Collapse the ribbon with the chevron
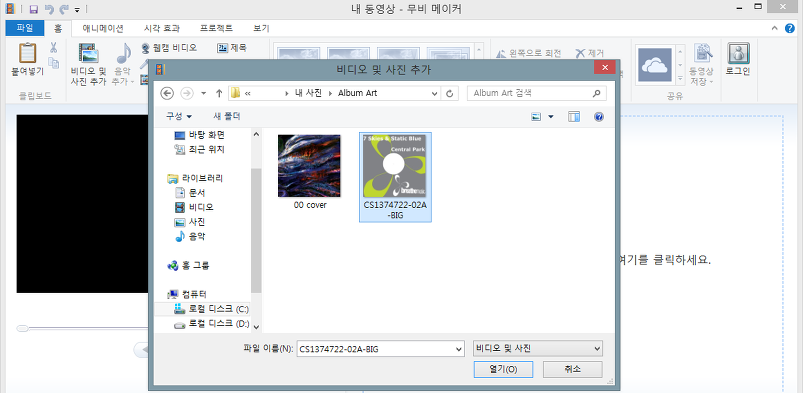 [775, 29]
